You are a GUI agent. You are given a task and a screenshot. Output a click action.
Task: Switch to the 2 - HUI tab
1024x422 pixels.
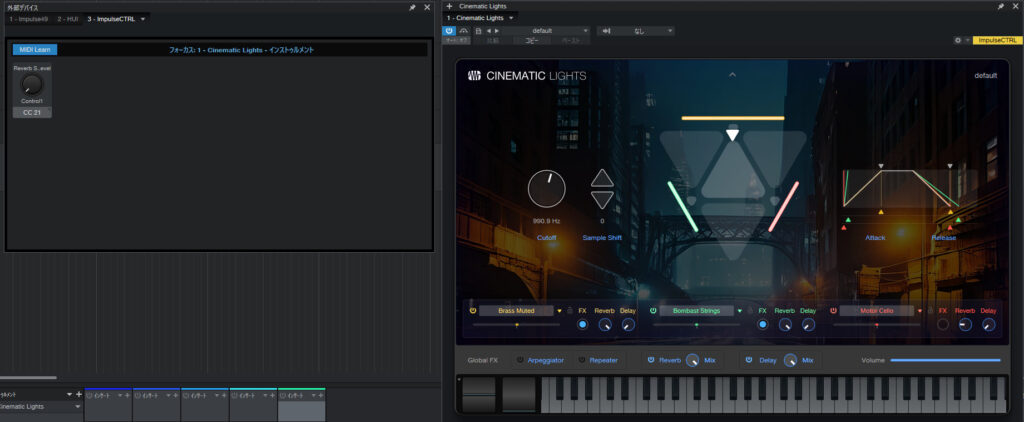point(69,19)
